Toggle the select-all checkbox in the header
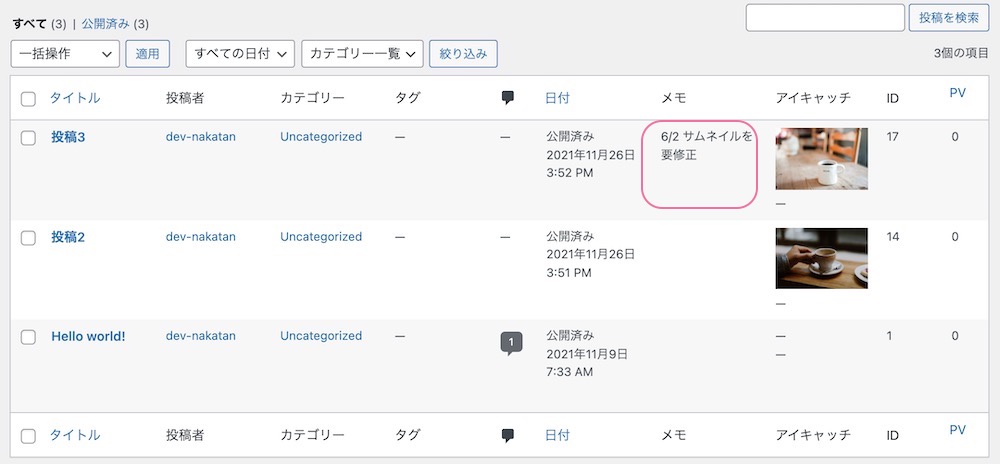 click(x=28, y=99)
